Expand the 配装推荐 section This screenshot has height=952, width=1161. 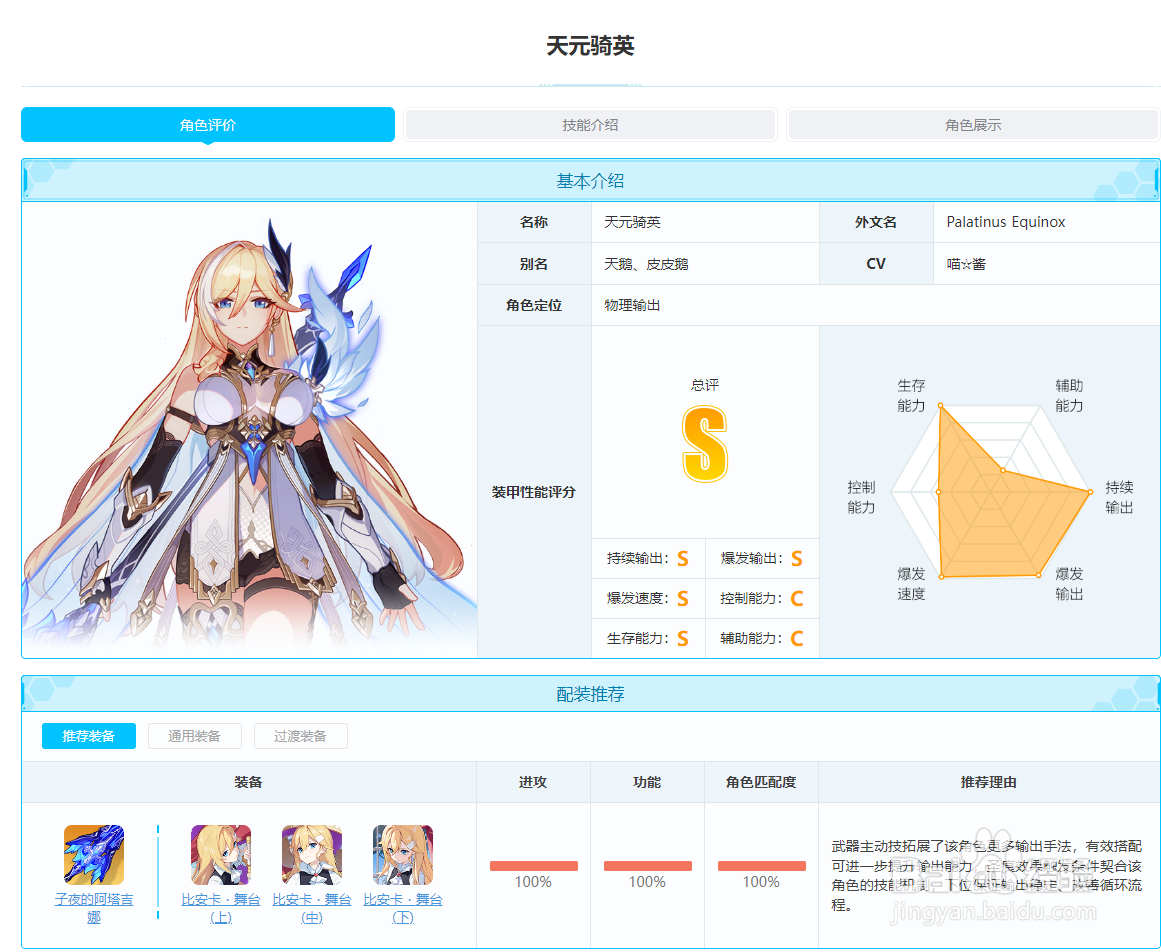[590, 693]
